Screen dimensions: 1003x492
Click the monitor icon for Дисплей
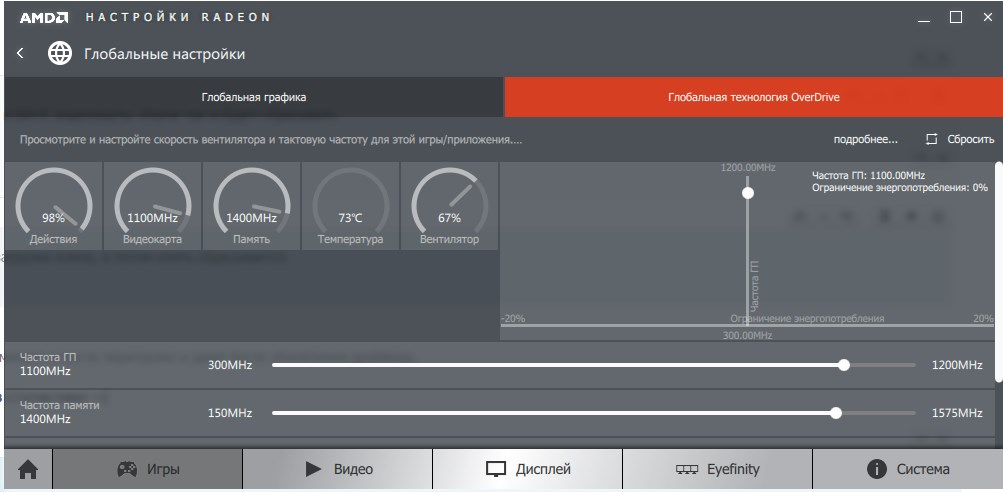pos(497,469)
